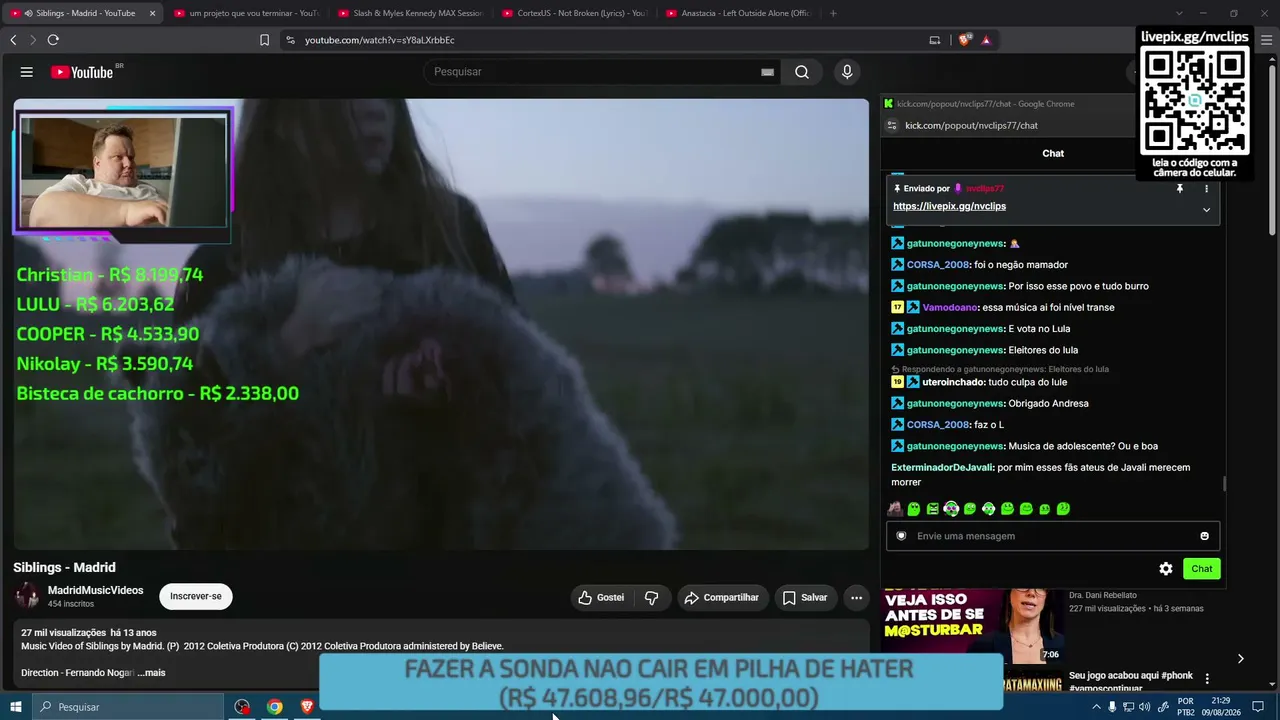Bookmark this page in the address bar
Screen dimensions: 1280x720
pos(264,40)
